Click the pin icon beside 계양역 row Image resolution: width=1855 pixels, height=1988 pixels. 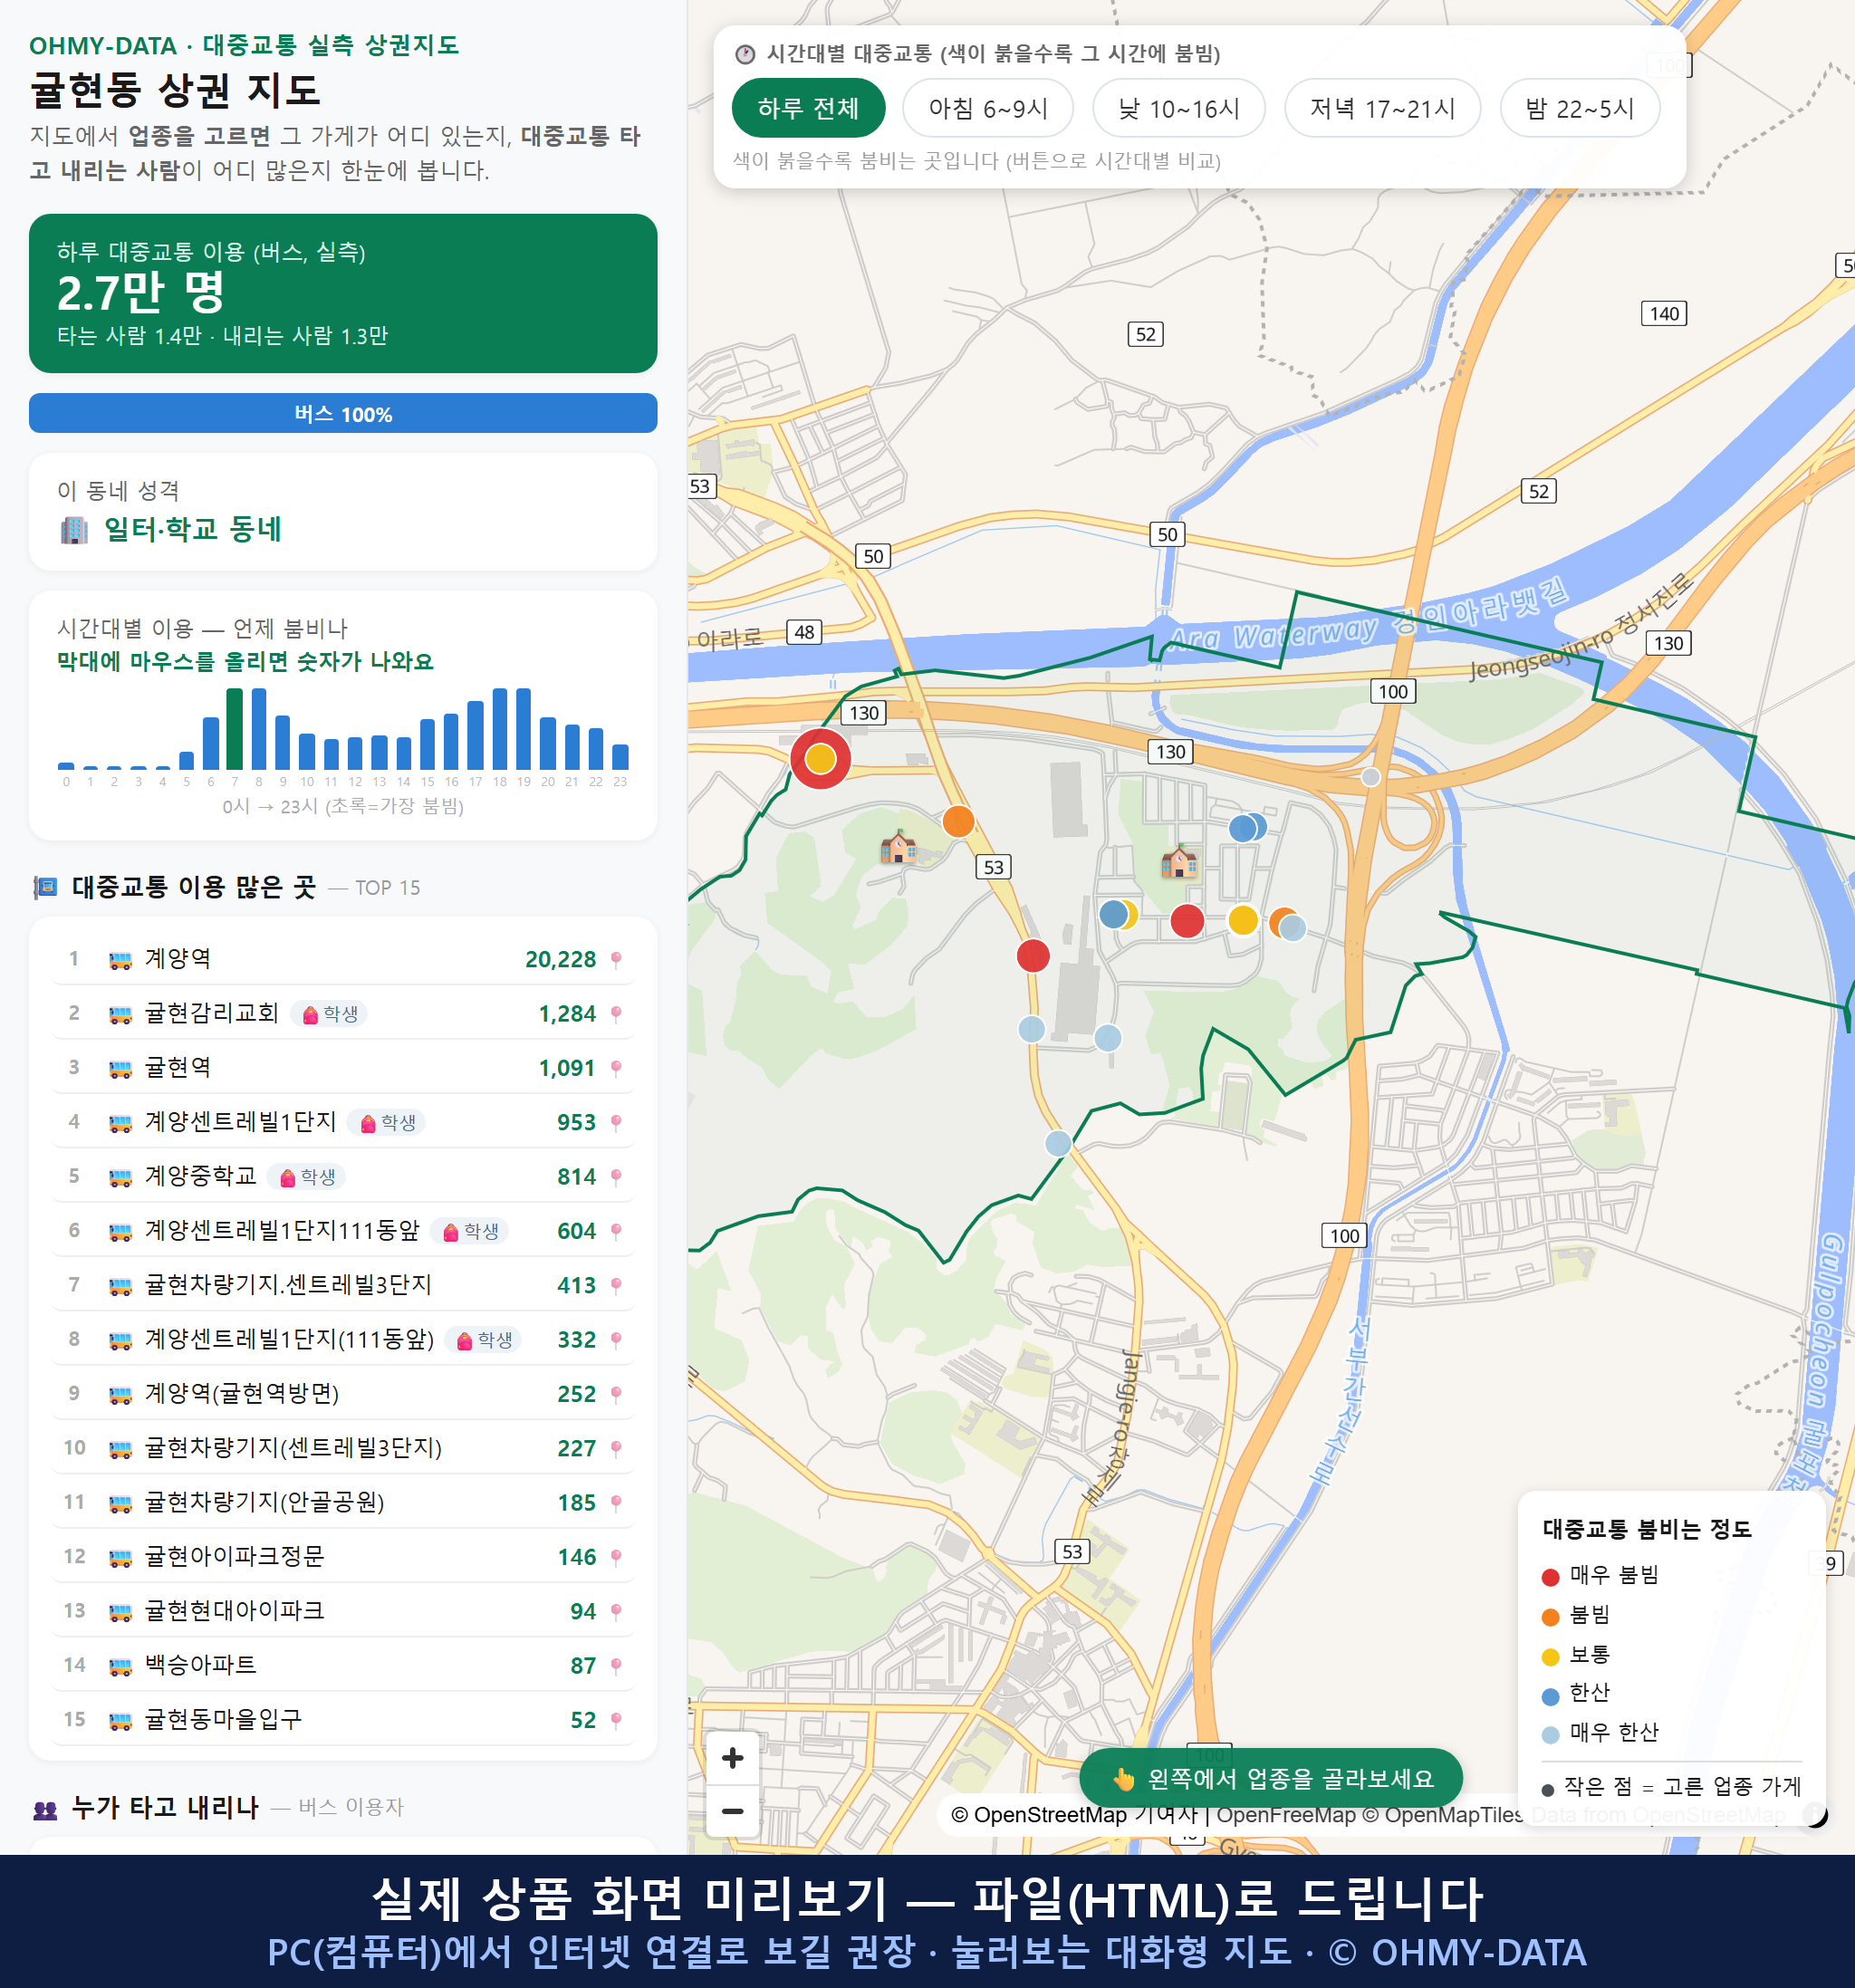click(x=616, y=959)
